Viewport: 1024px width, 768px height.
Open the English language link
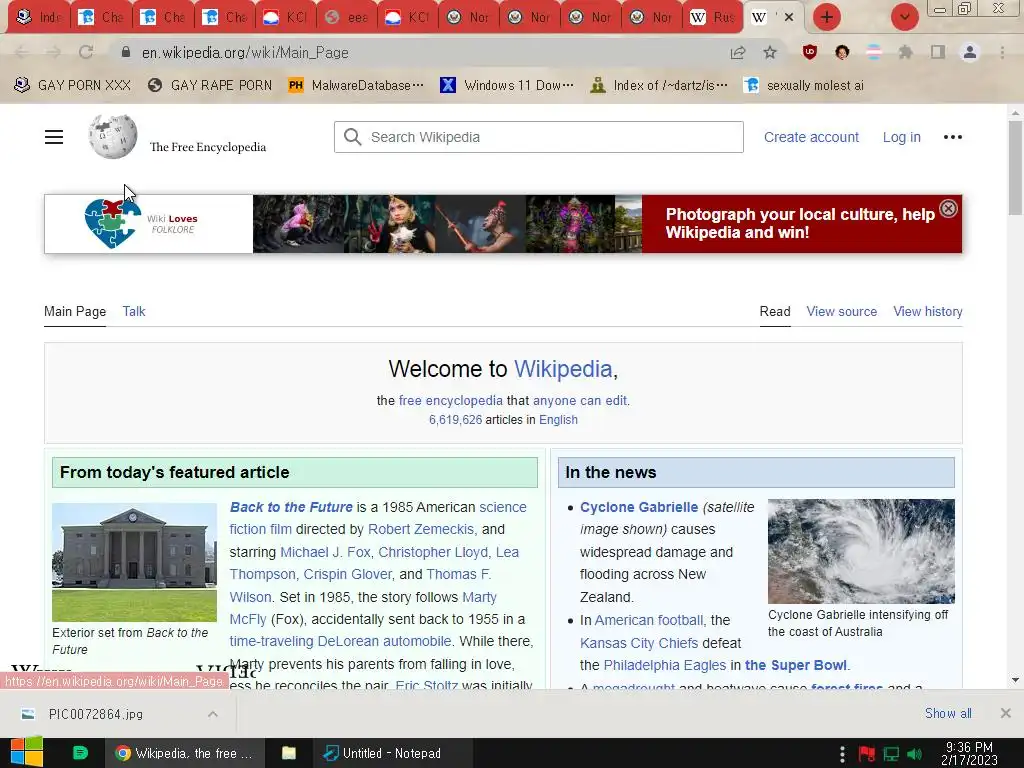(x=558, y=420)
